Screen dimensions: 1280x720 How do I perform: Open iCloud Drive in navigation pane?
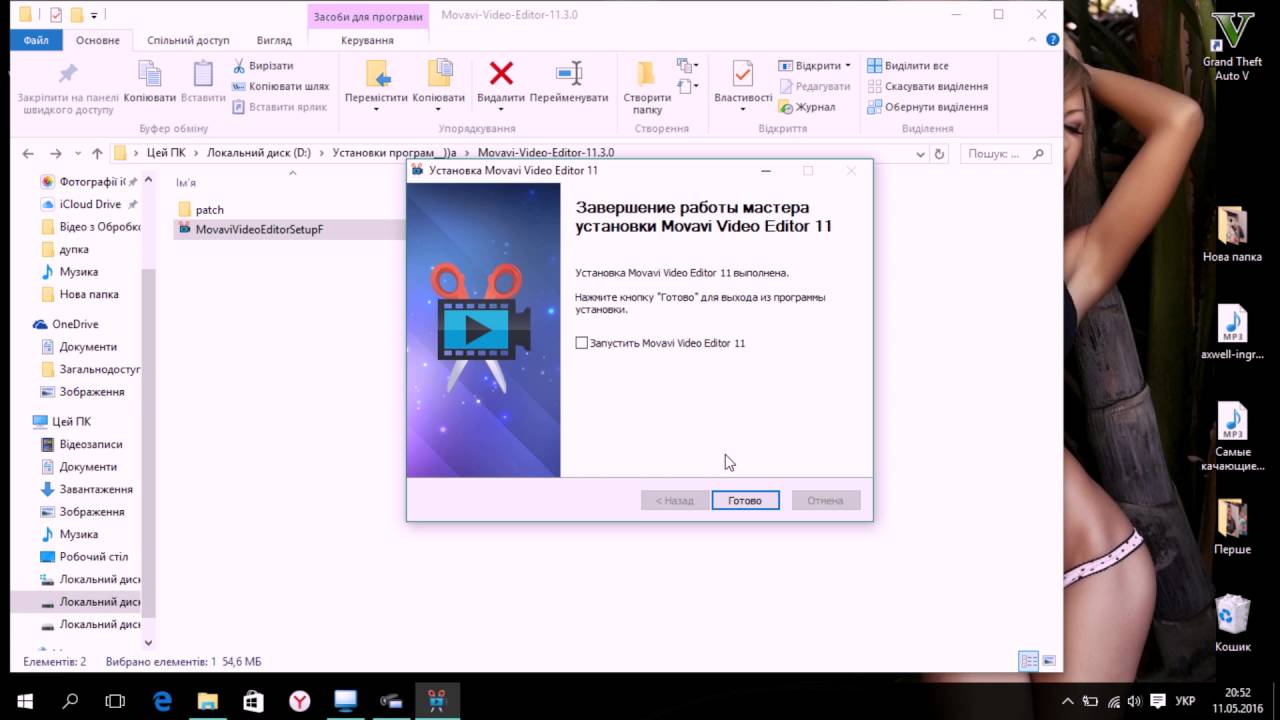[90, 204]
